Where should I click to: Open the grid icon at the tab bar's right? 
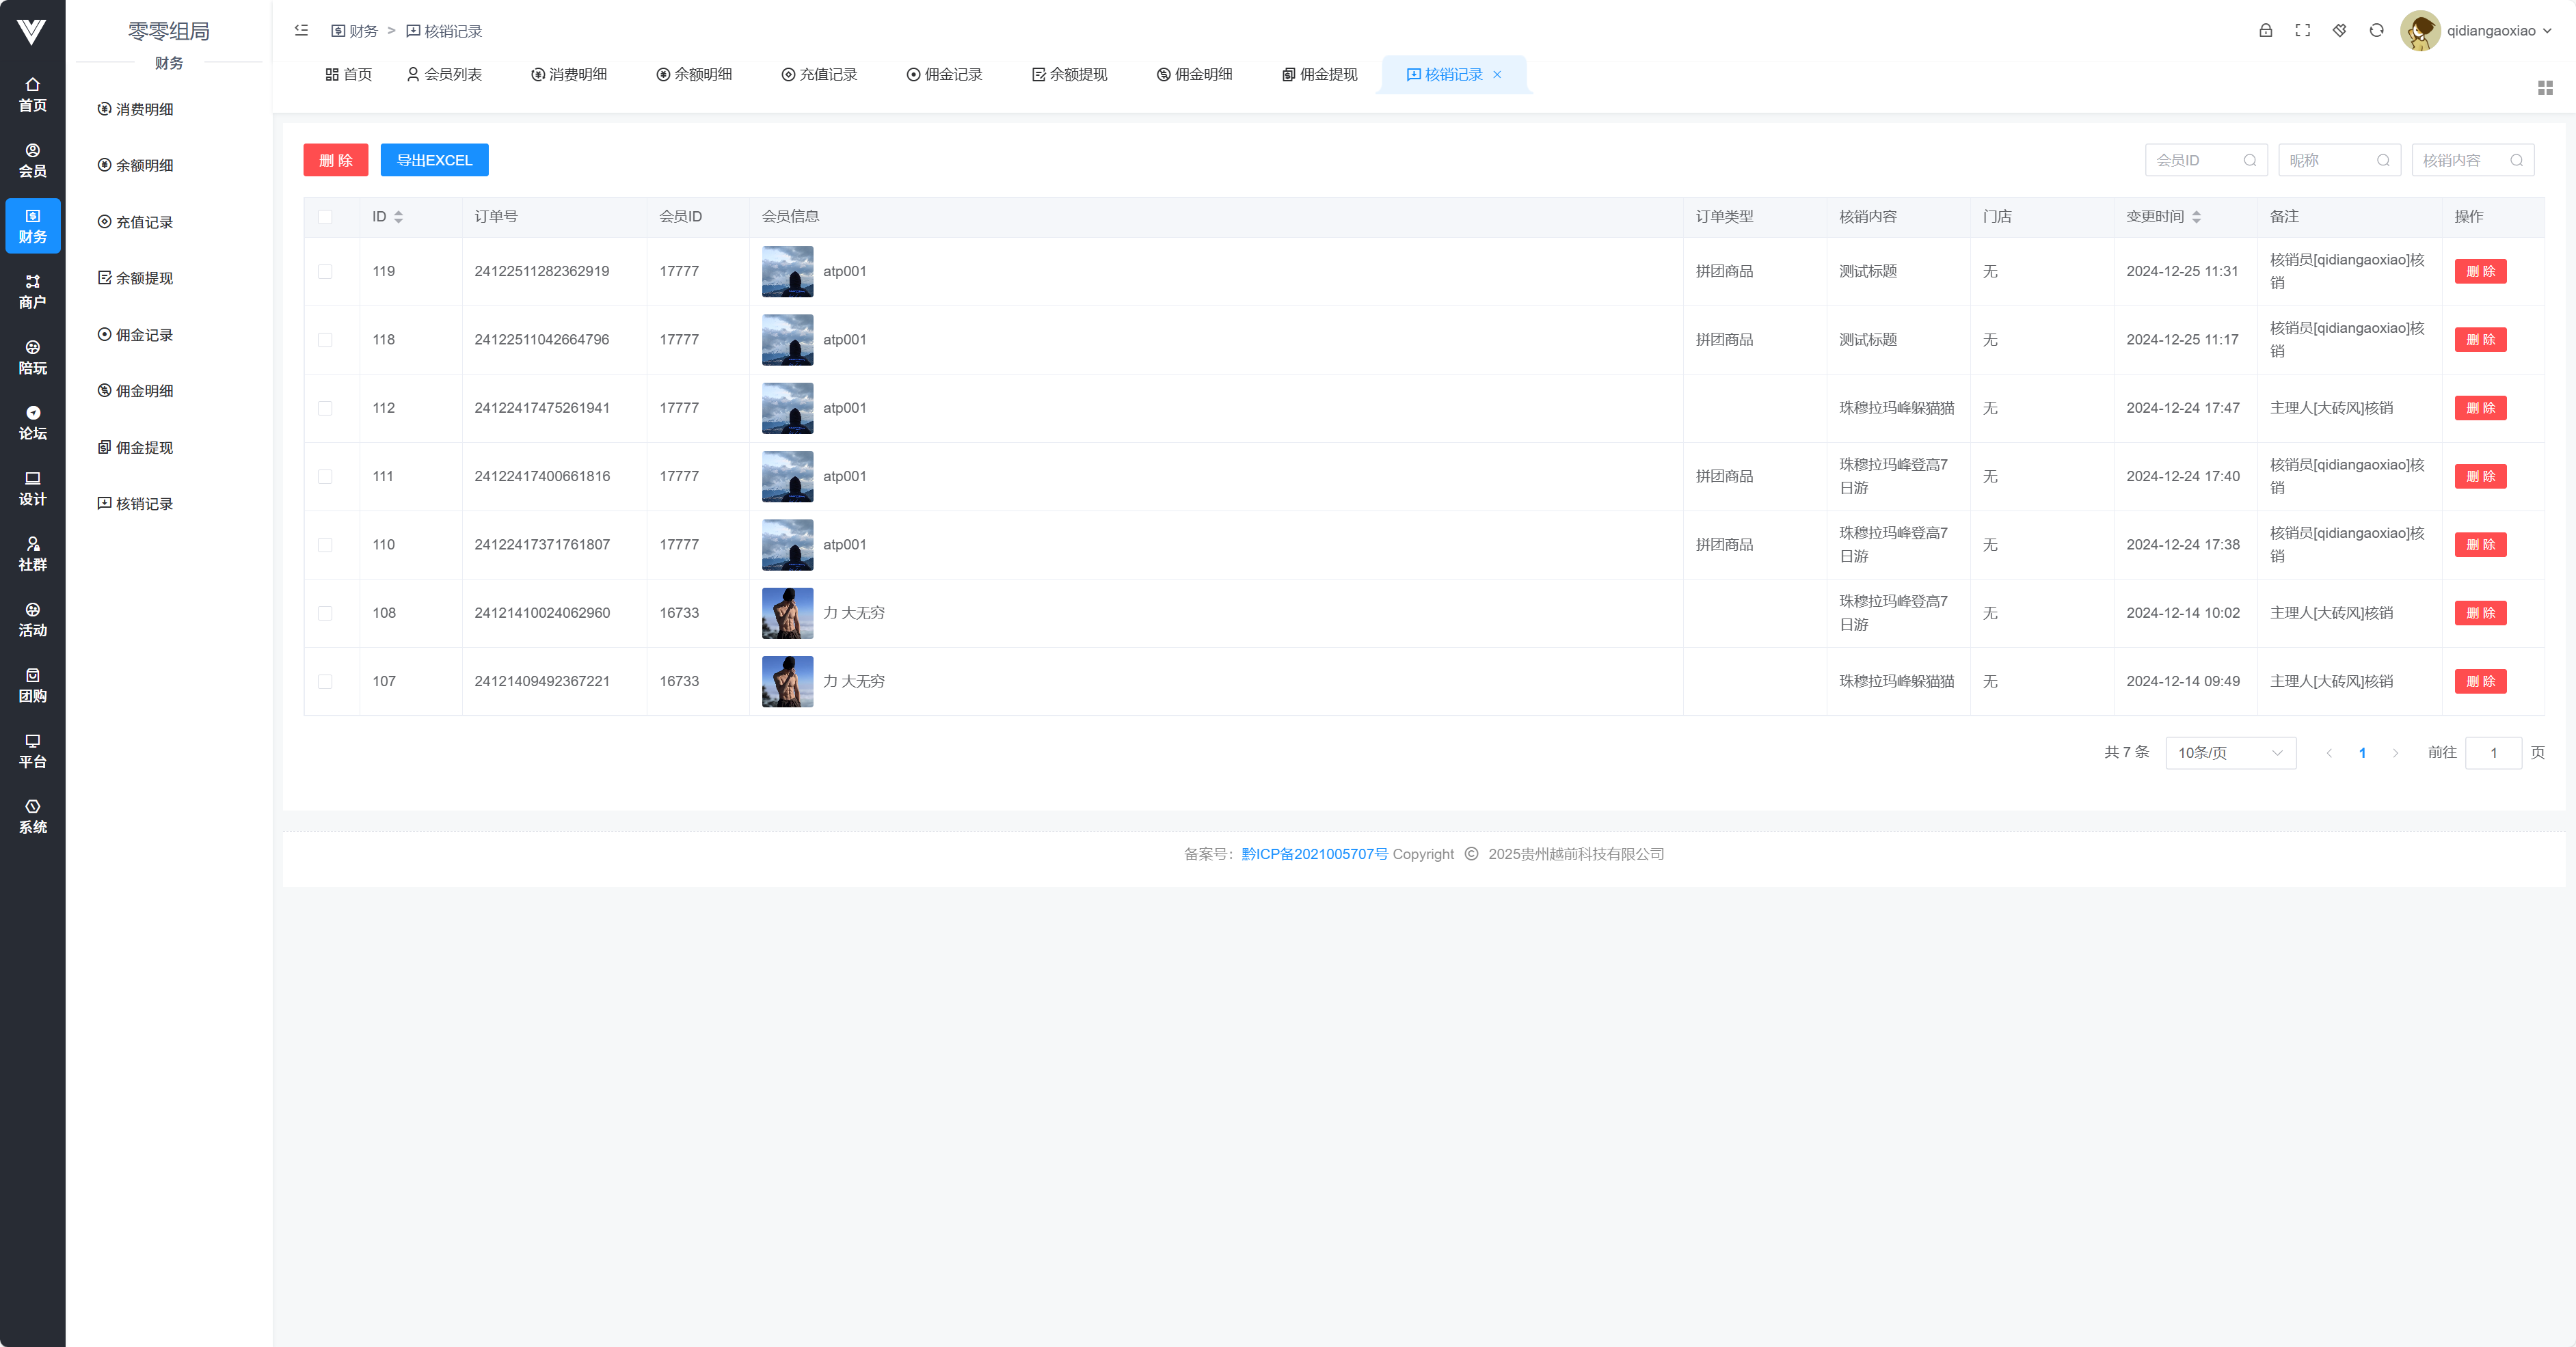click(x=2545, y=88)
